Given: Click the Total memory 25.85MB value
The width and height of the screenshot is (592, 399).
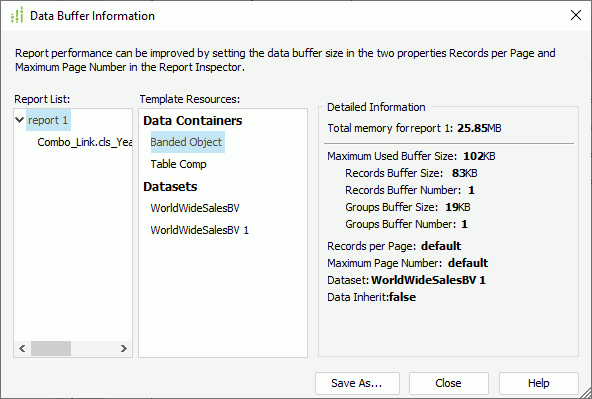Looking at the screenshot, I should coord(479,128).
